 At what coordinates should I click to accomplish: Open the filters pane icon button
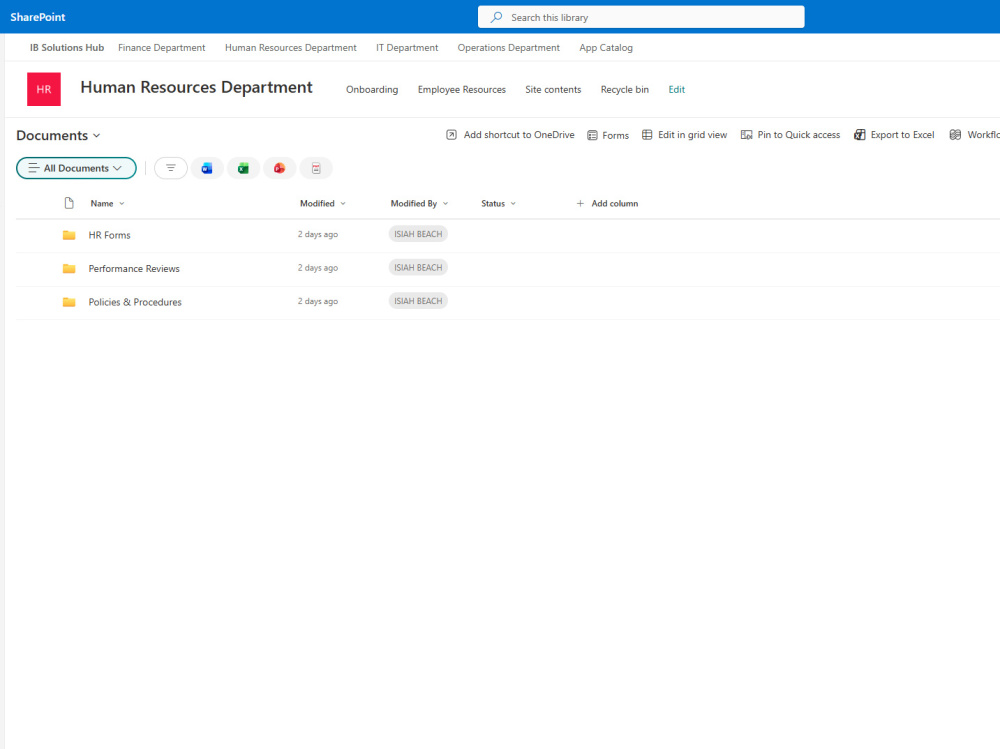coord(171,168)
